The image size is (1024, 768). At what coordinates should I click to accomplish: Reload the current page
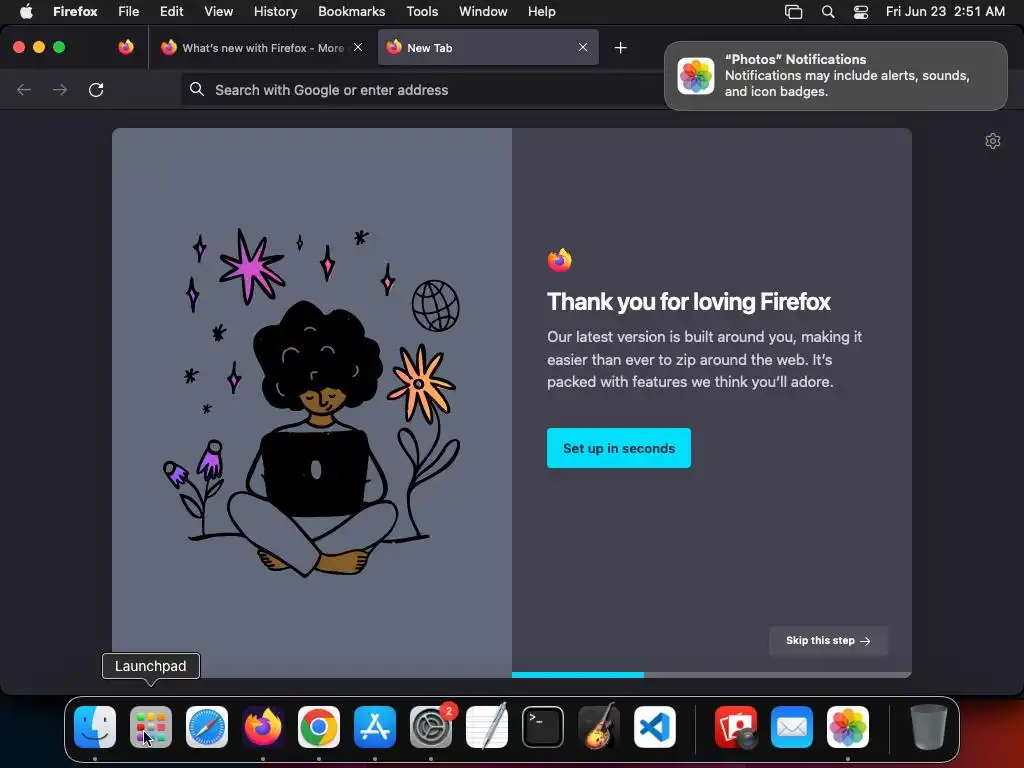coord(96,89)
